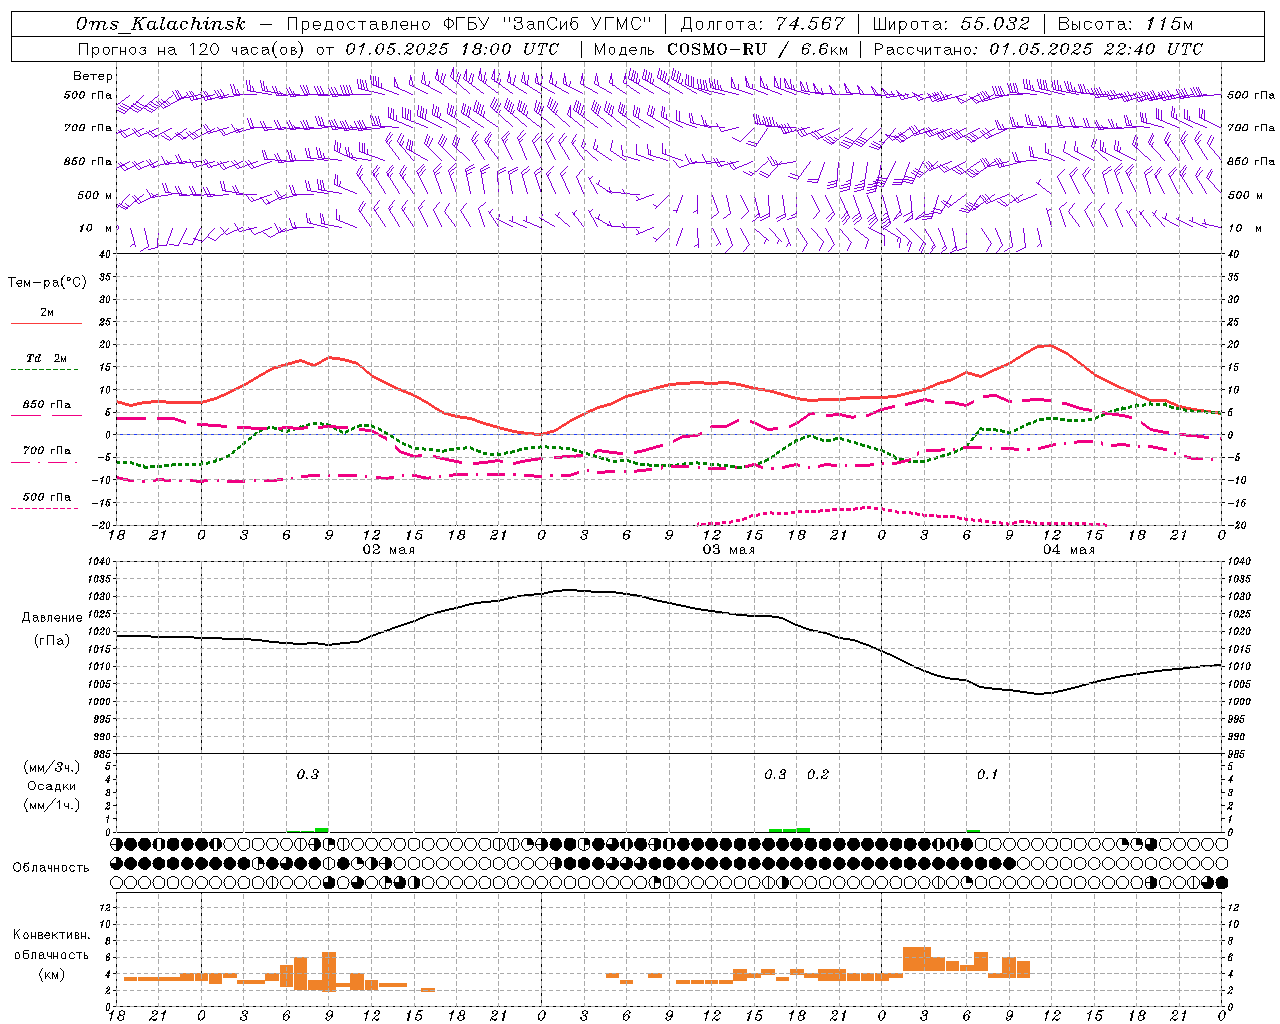The image size is (1280, 1024).
Task: Click the station name Oms_Kalachinsk in the header
Action: (161, 24)
